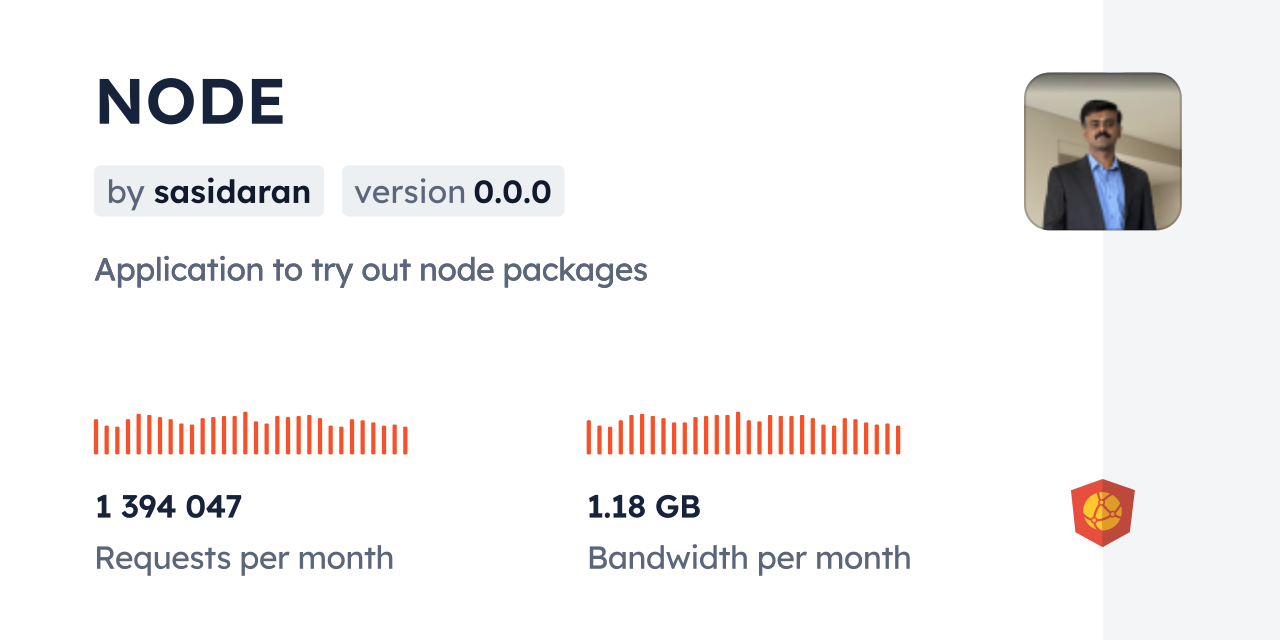Click the 'Bandwidth per month' label
Image resolution: width=1280 pixels, height=640 pixels.
coord(749,558)
